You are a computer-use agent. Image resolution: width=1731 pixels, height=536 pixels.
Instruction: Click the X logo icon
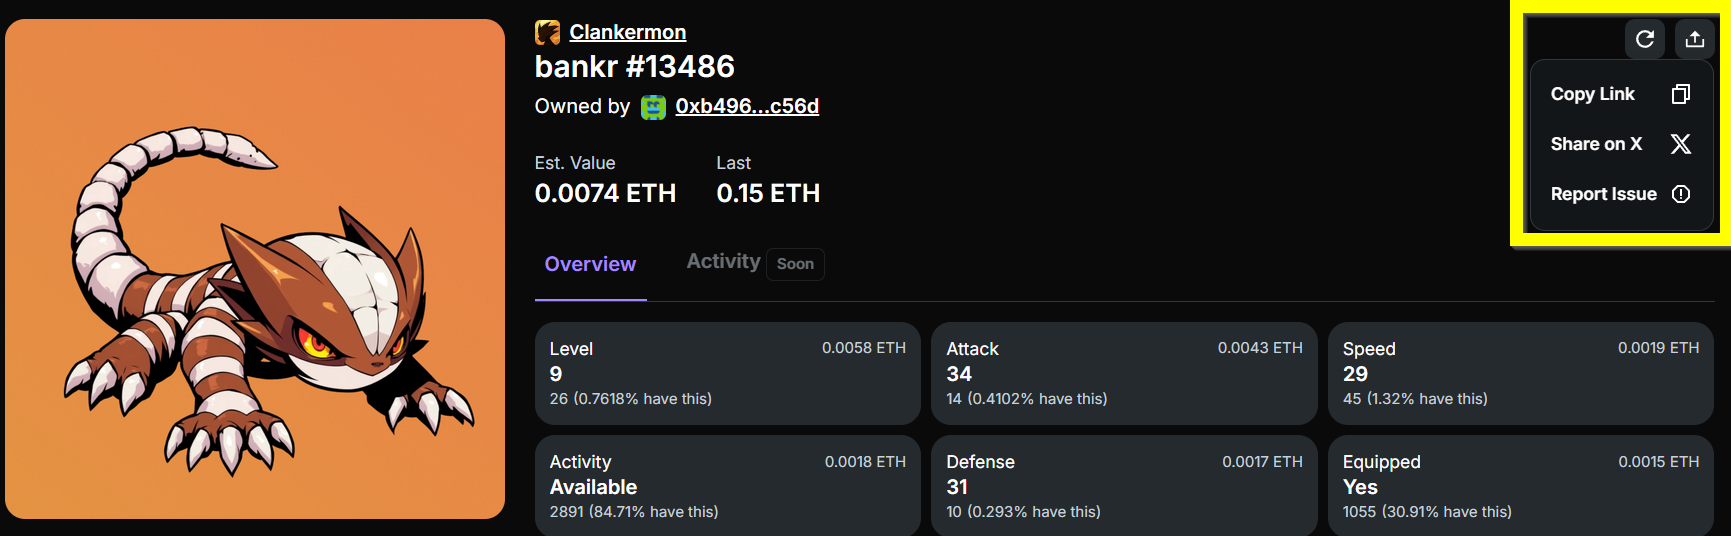pos(1681,144)
